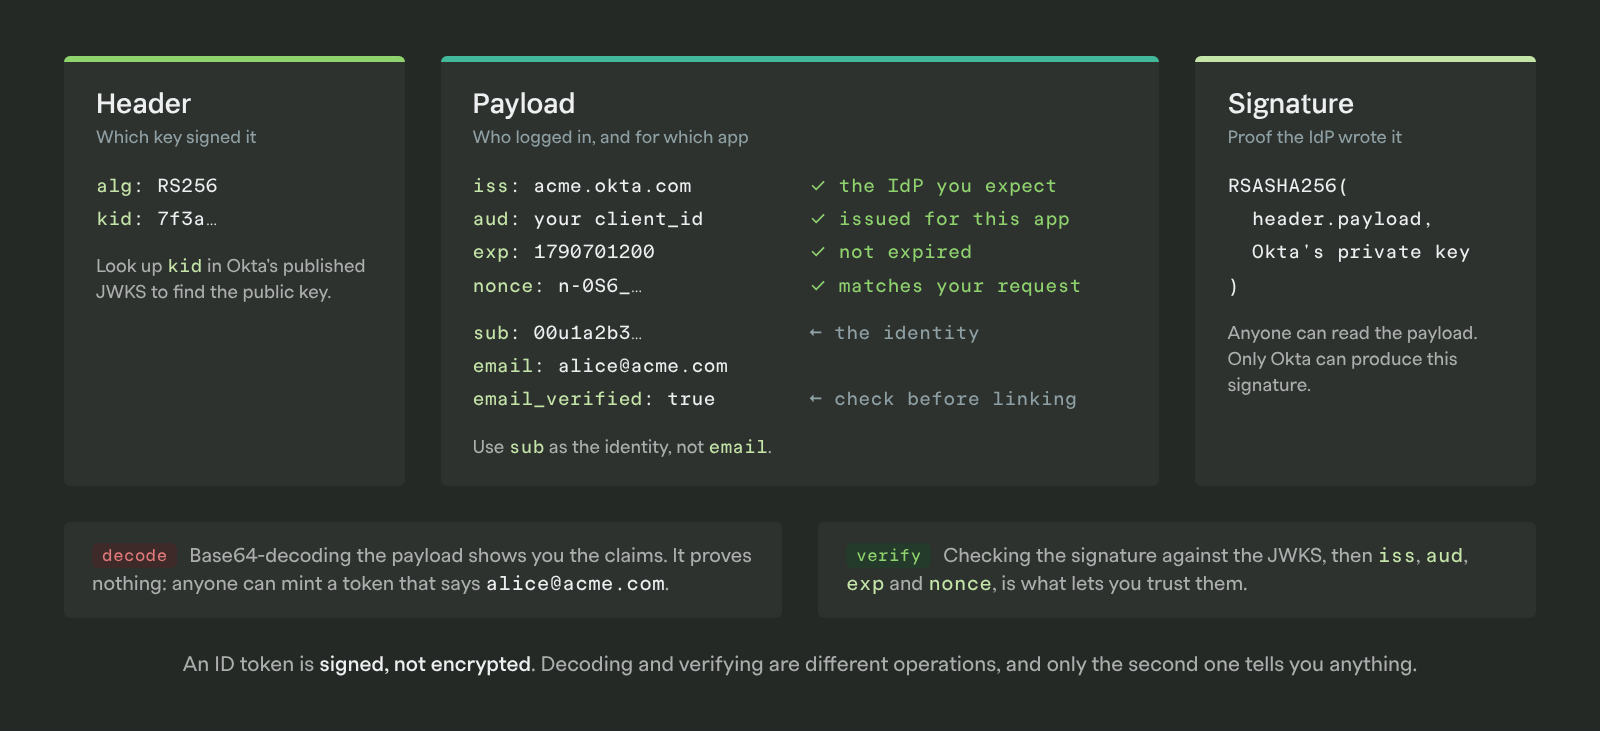The width and height of the screenshot is (1600, 731).
Task: Click the annotation text "check before linking"
Action: pyautogui.click(x=956, y=399)
